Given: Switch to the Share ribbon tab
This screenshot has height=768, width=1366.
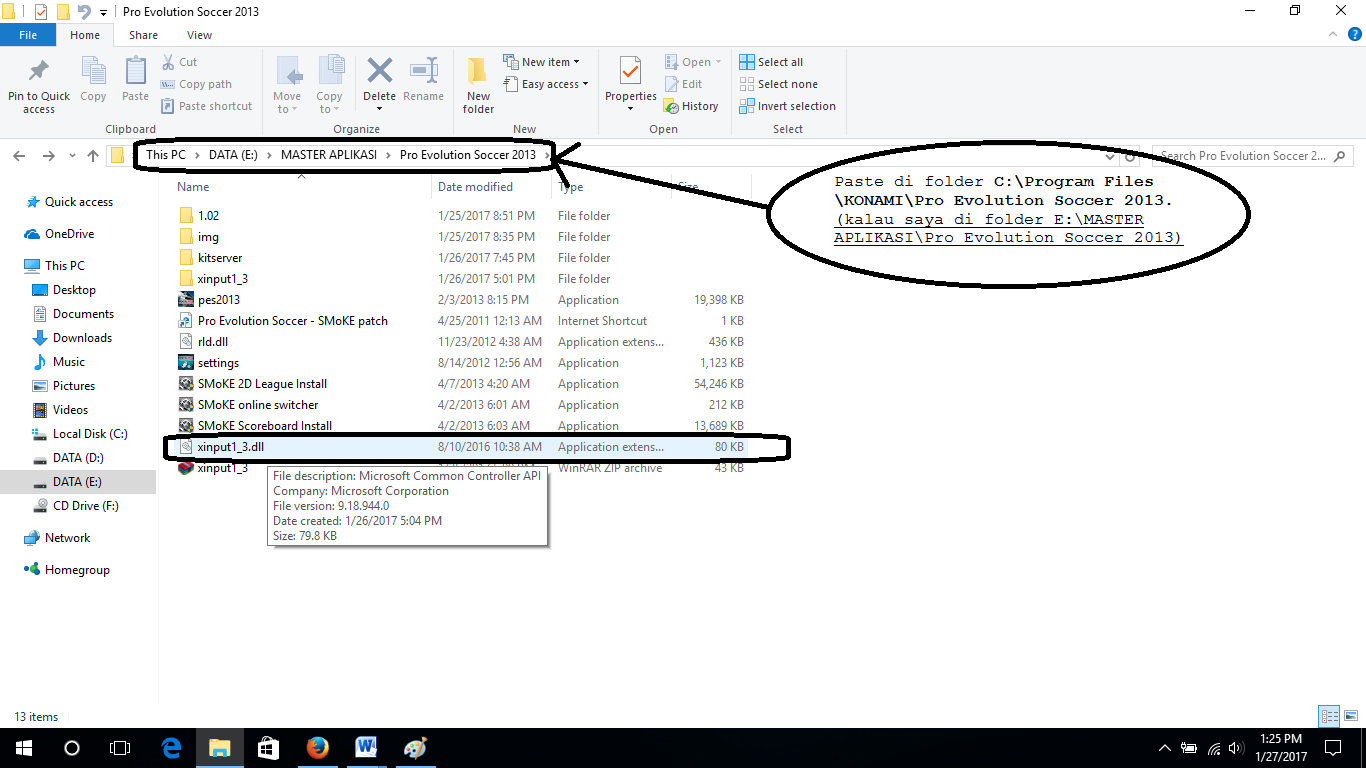Looking at the screenshot, I should 143,35.
